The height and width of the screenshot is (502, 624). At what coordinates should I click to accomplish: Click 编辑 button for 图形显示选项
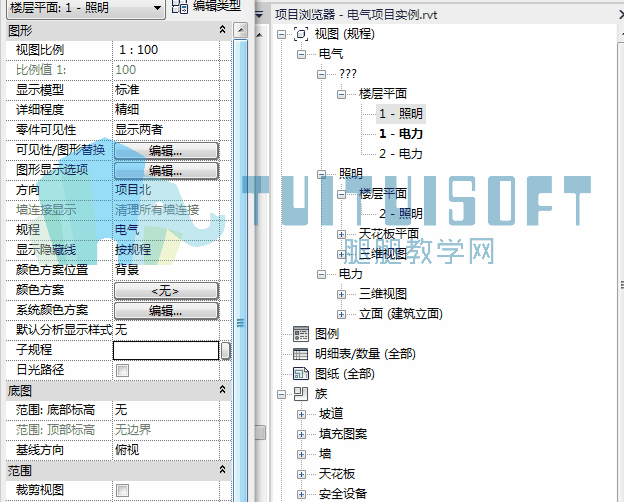(166, 171)
